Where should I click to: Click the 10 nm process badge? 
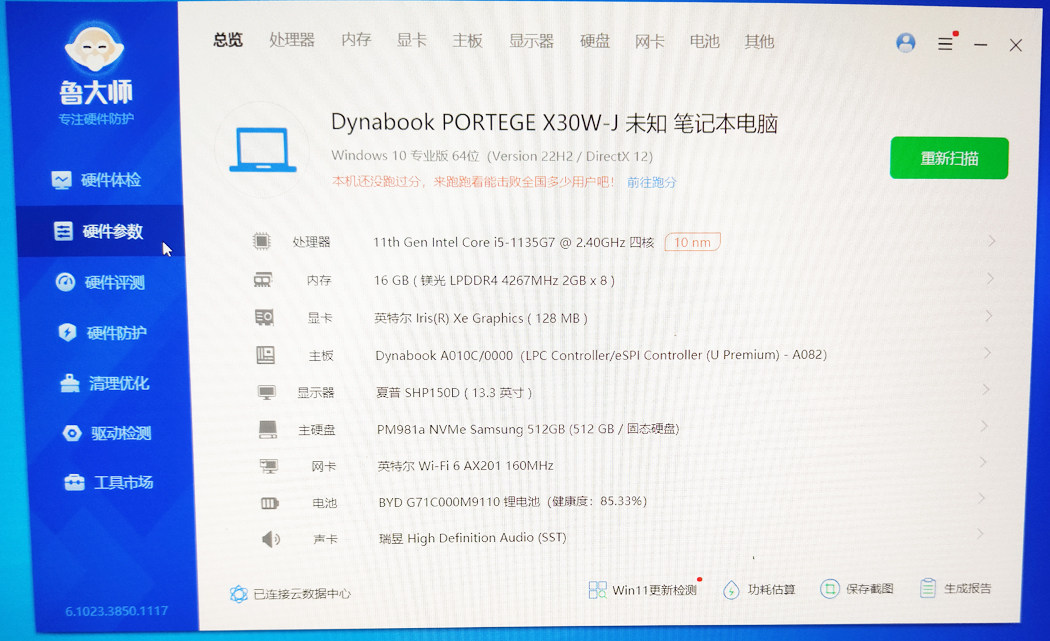tap(692, 242)
